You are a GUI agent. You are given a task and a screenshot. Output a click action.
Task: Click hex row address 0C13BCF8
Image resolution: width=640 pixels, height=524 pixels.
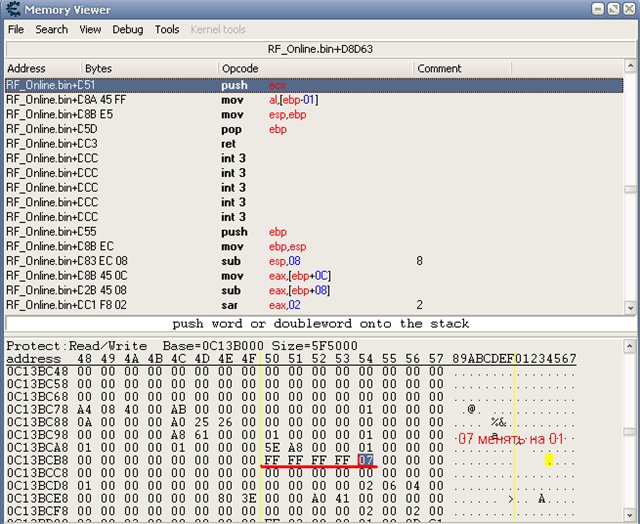(x=38, y=511)
